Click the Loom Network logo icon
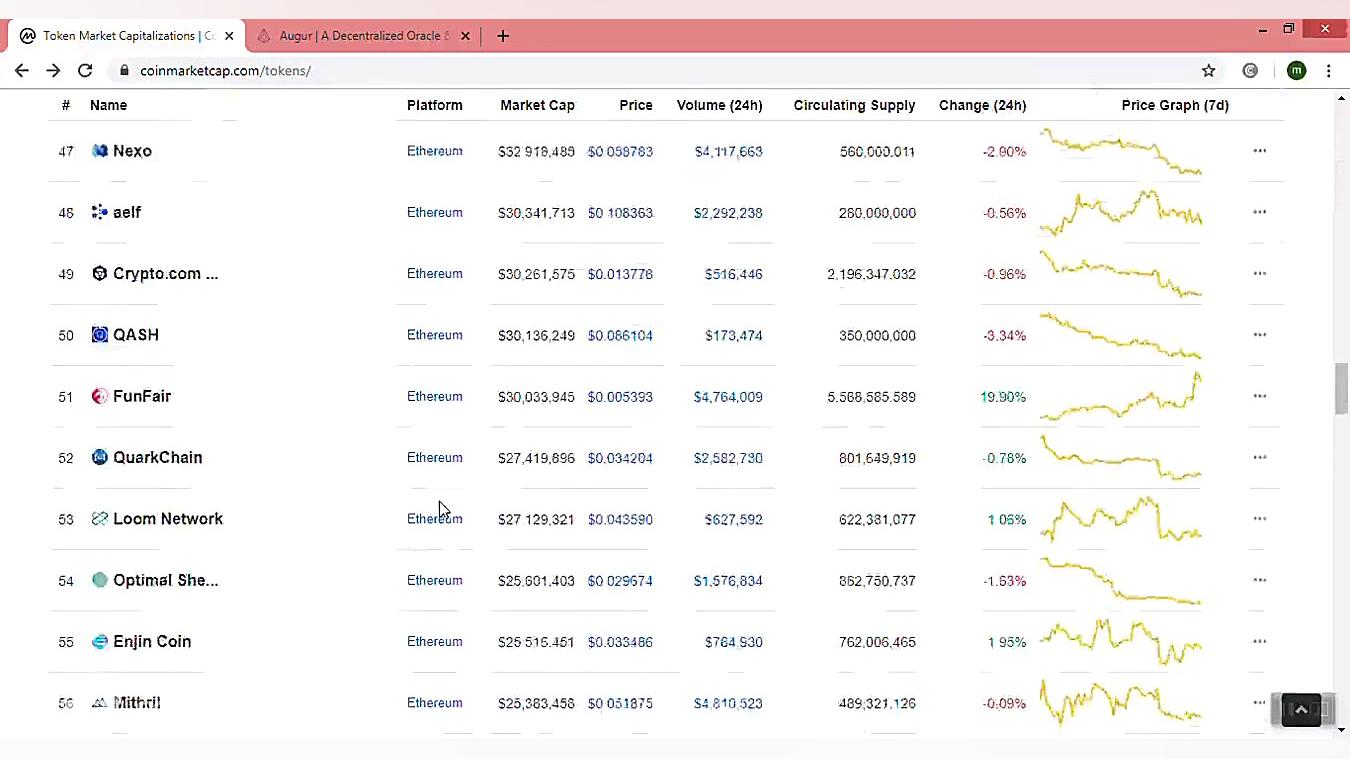Viewport: 1350px width, 759px height. click(99, 519)
